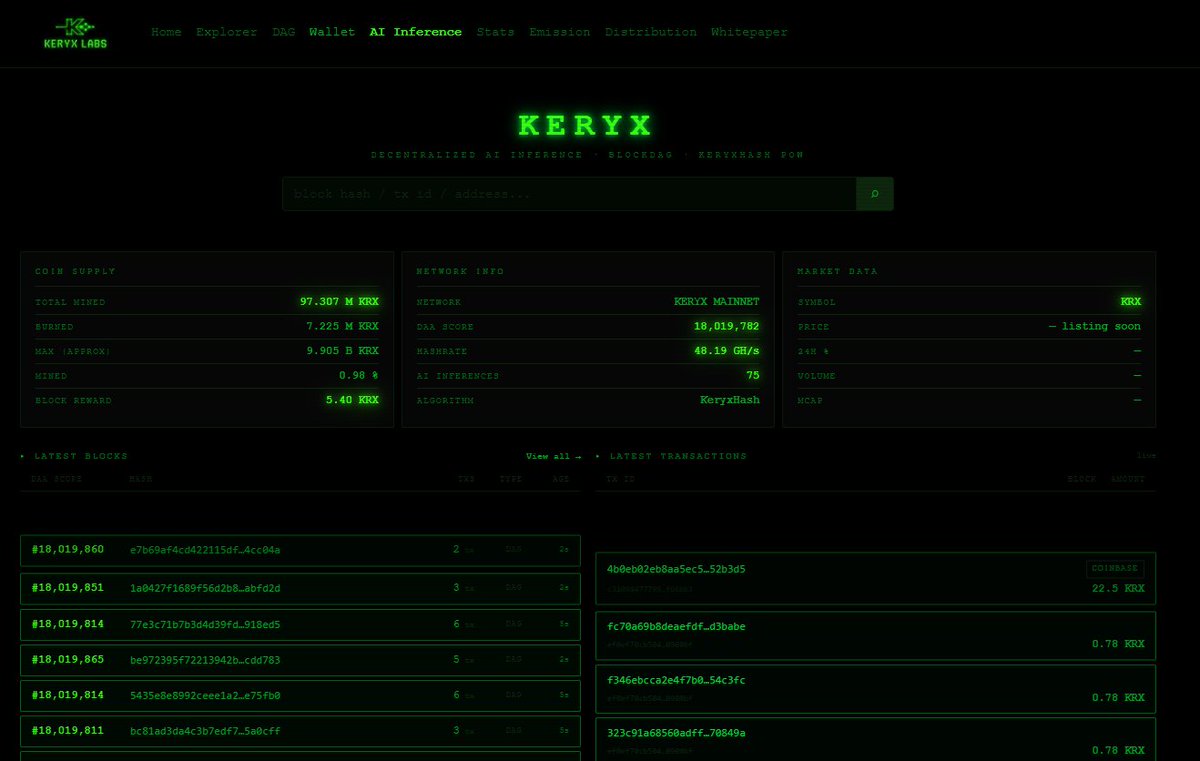Open the Wallet page
The width and height of the screenshot is (1200, 761).
click(332, 32)
